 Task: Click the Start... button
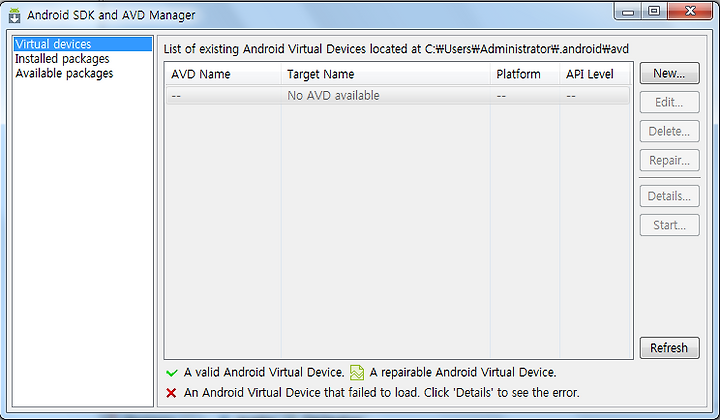click(x=669, y=225)
